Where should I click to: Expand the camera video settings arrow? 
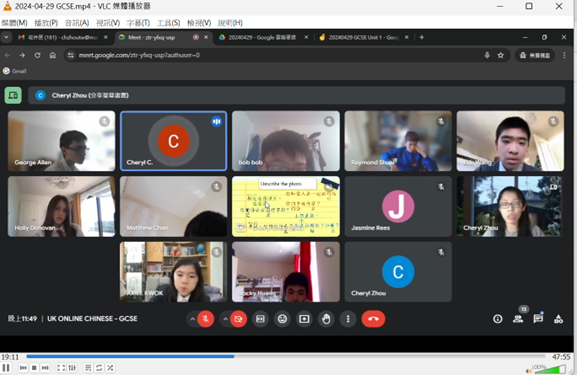coord(225,319)
